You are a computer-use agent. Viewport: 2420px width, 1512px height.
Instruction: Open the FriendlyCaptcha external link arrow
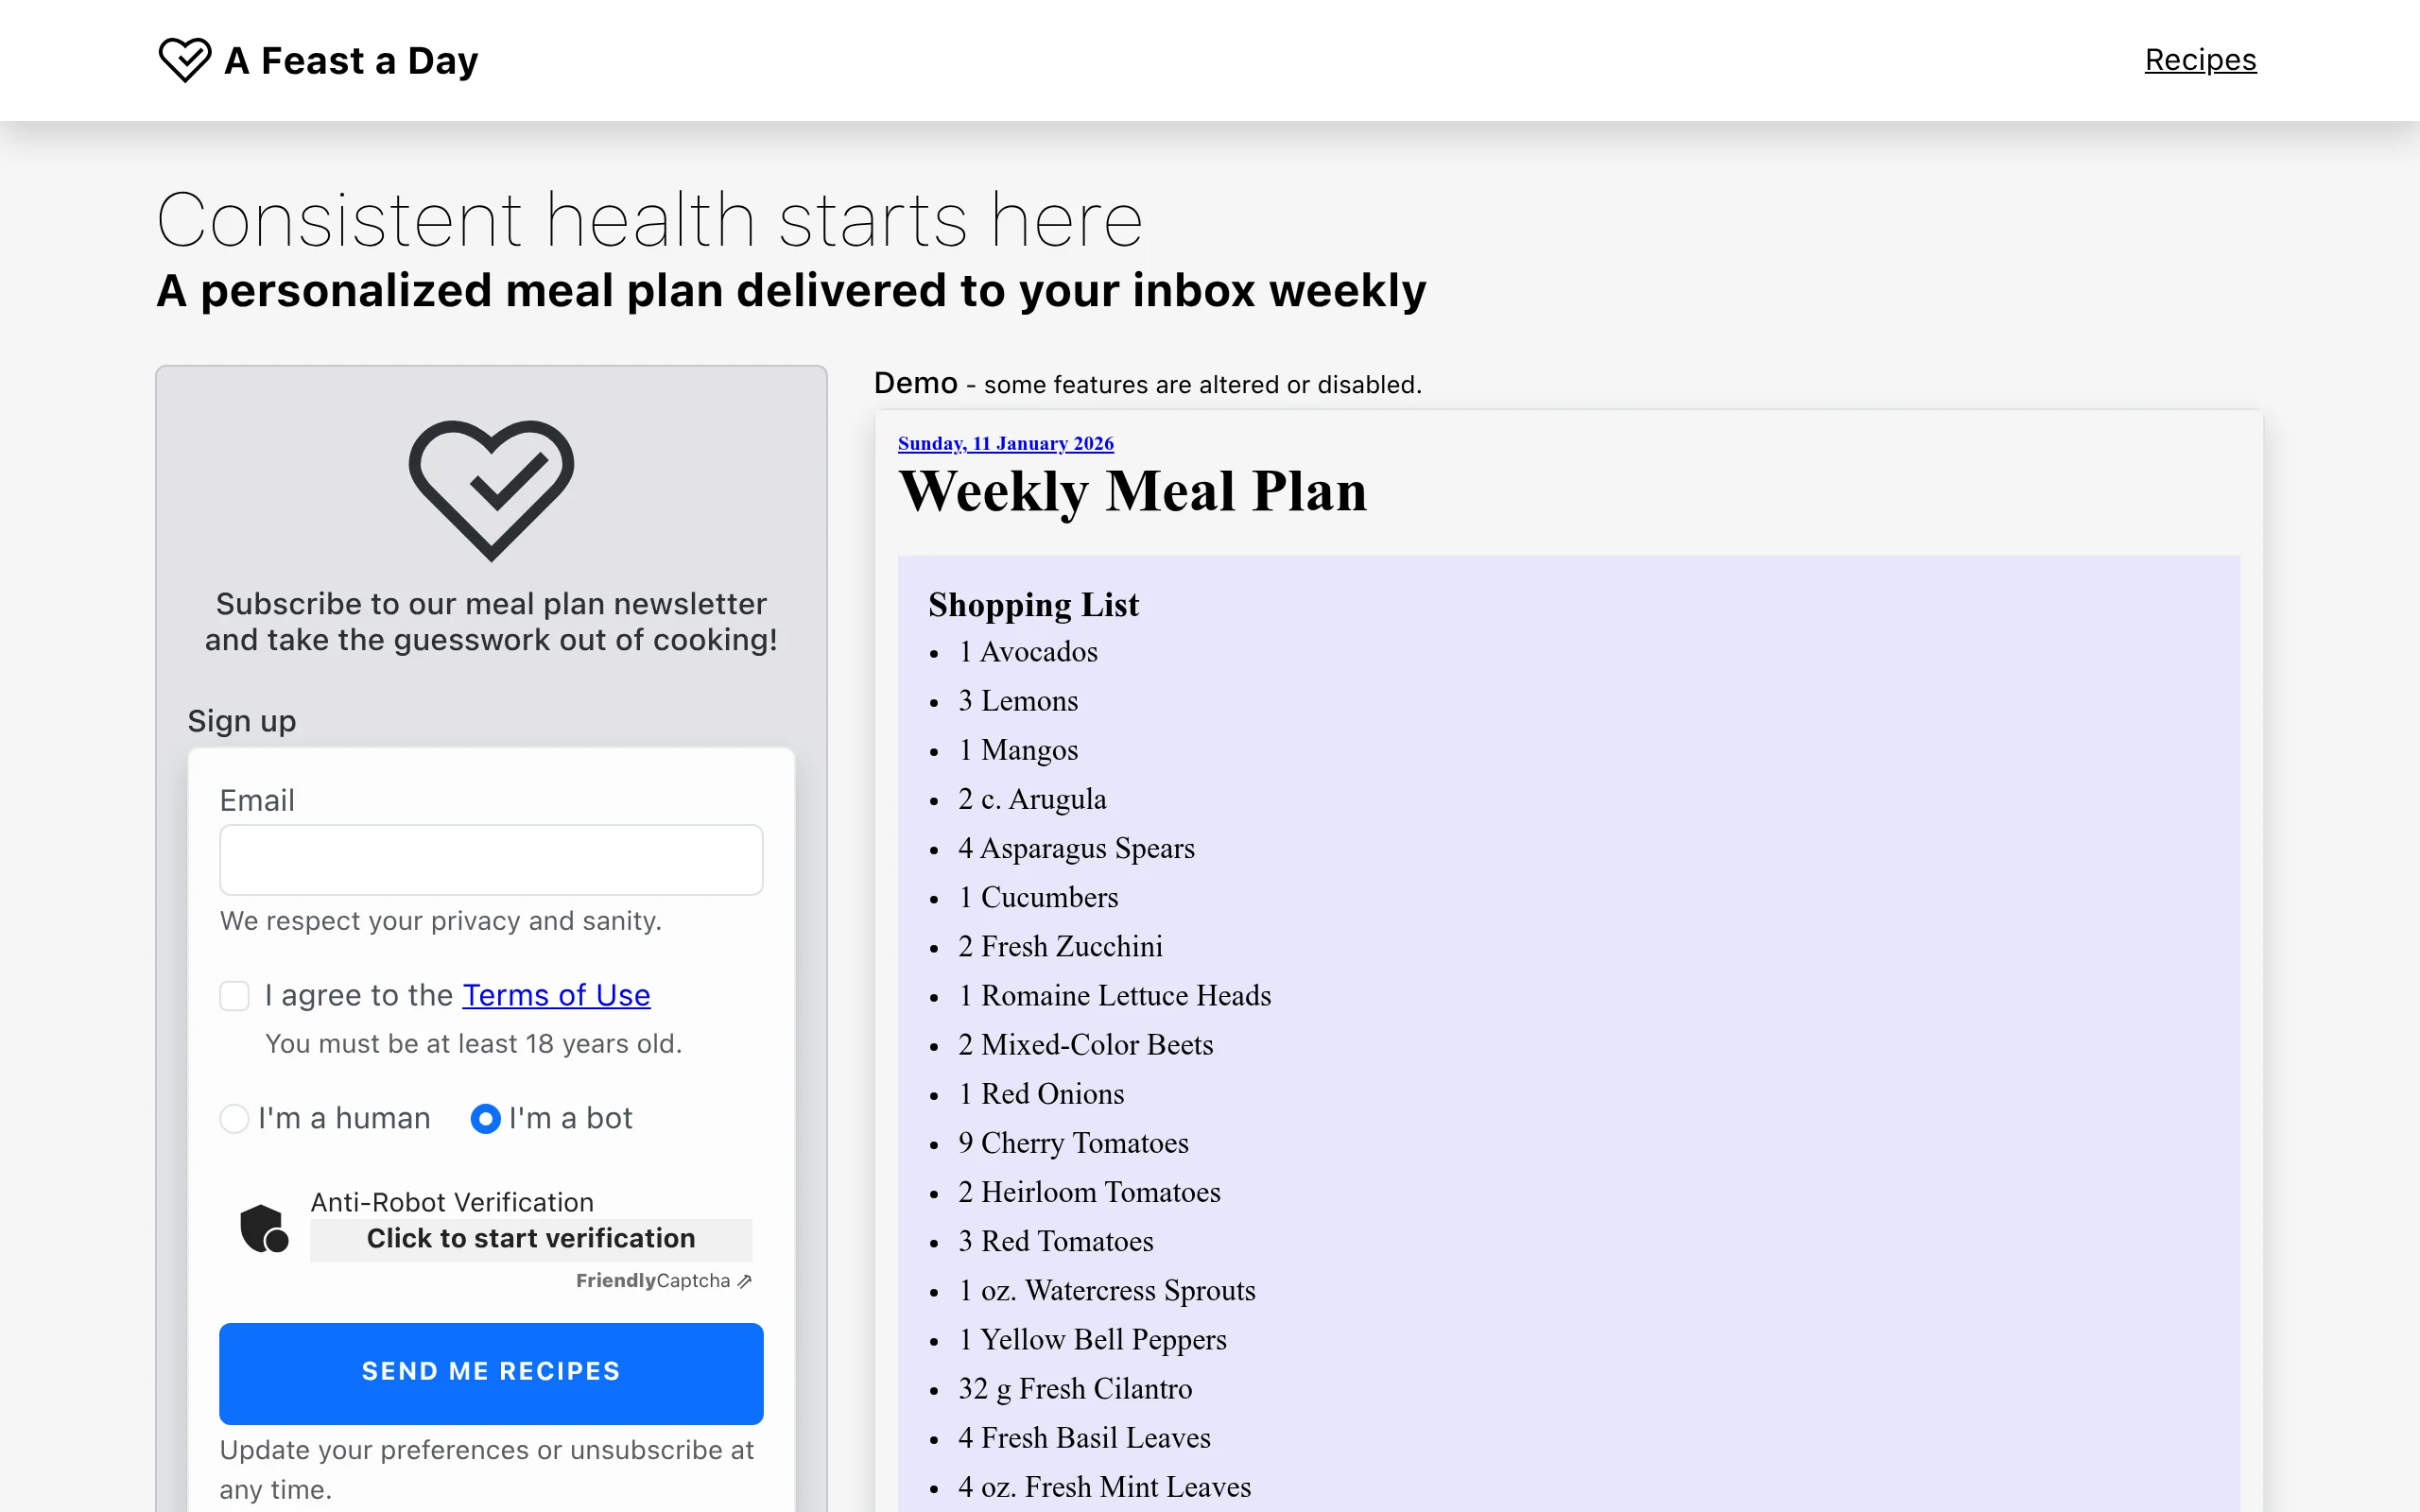point(745,1281)
